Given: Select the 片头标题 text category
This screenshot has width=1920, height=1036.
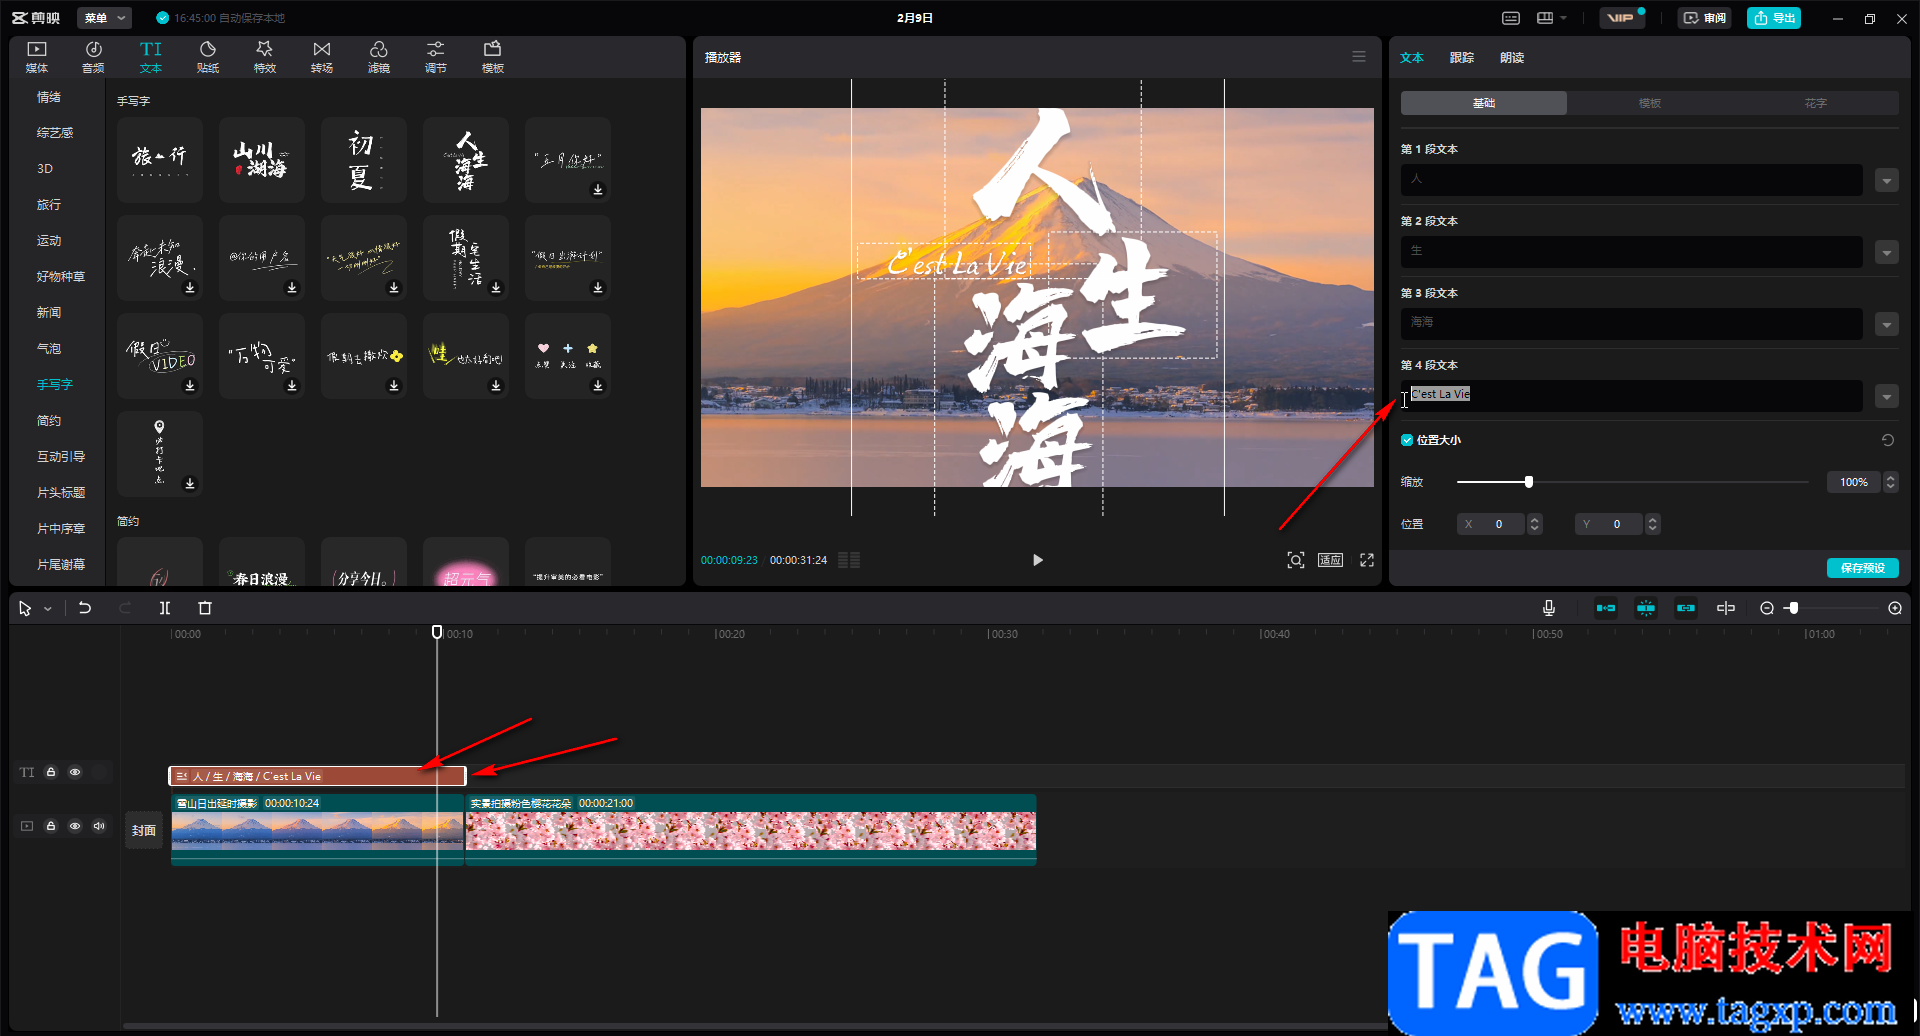Looking at the screenshot, I should click(x=61, y=493).
